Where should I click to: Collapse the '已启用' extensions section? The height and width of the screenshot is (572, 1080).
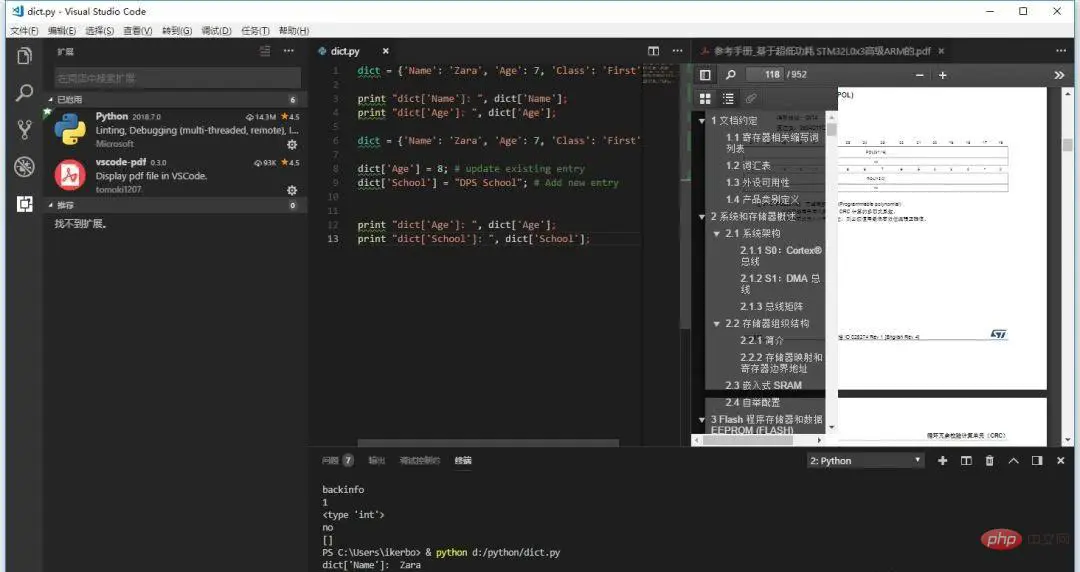(50, 100)
